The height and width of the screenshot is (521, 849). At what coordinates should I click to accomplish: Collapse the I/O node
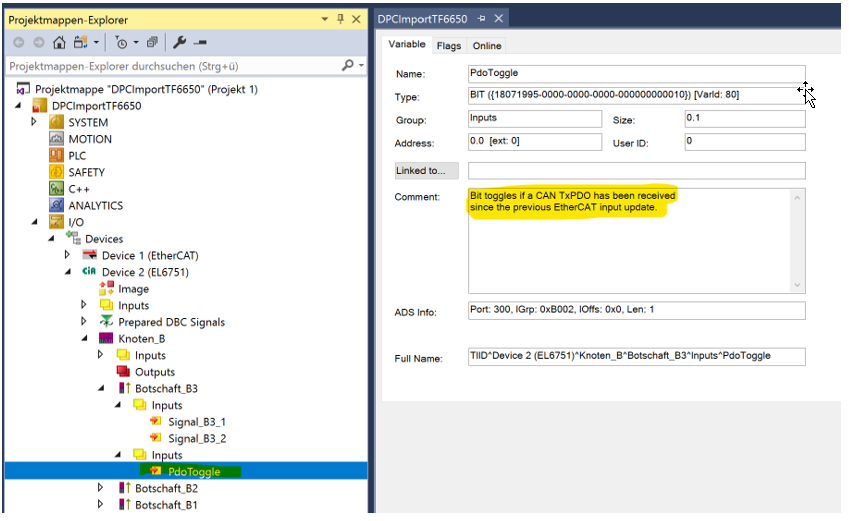[x=35, y=222]
